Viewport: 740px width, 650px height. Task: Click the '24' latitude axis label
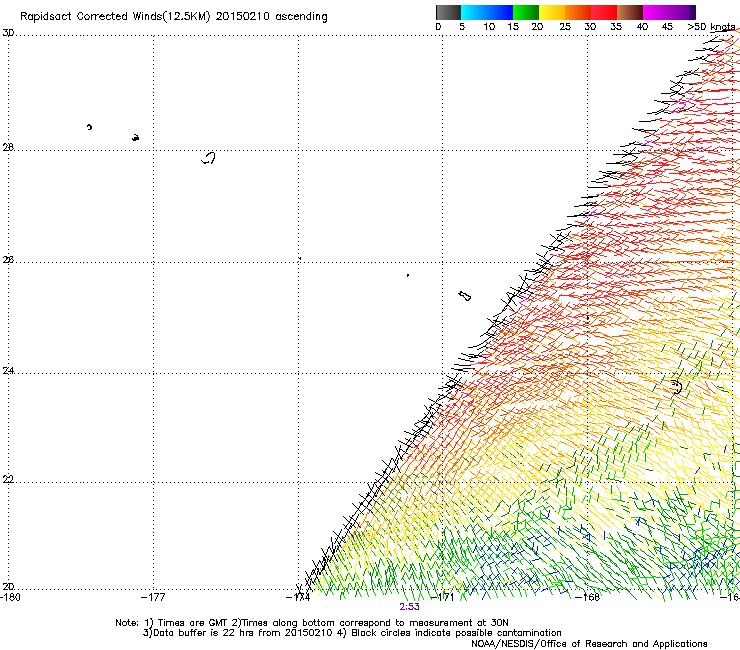point(8,371)
